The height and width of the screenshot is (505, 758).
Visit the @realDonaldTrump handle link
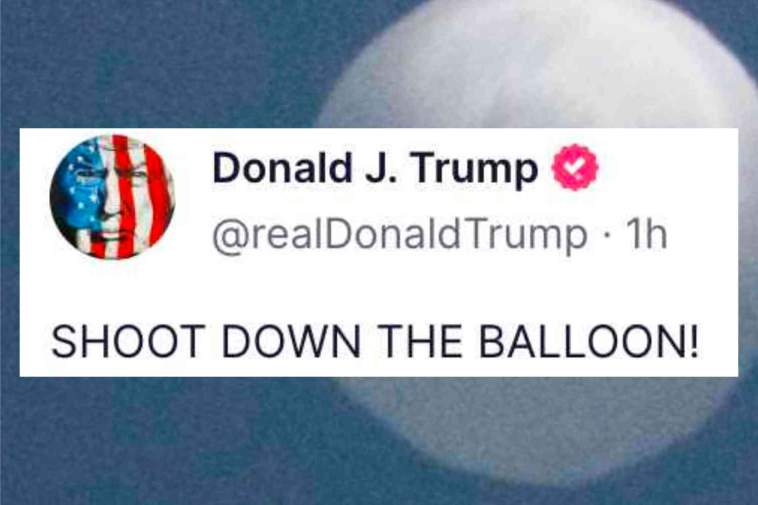(400, 235)
